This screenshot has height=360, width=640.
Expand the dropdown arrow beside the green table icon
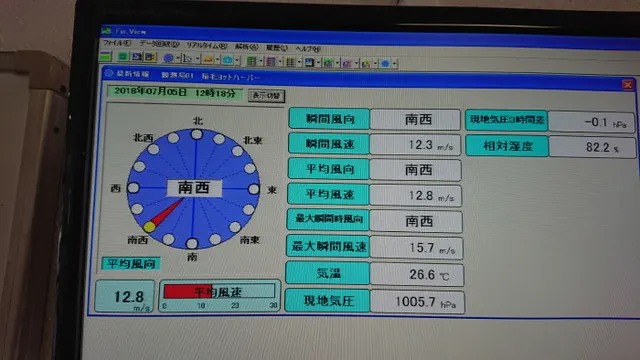tap(261, 61)
